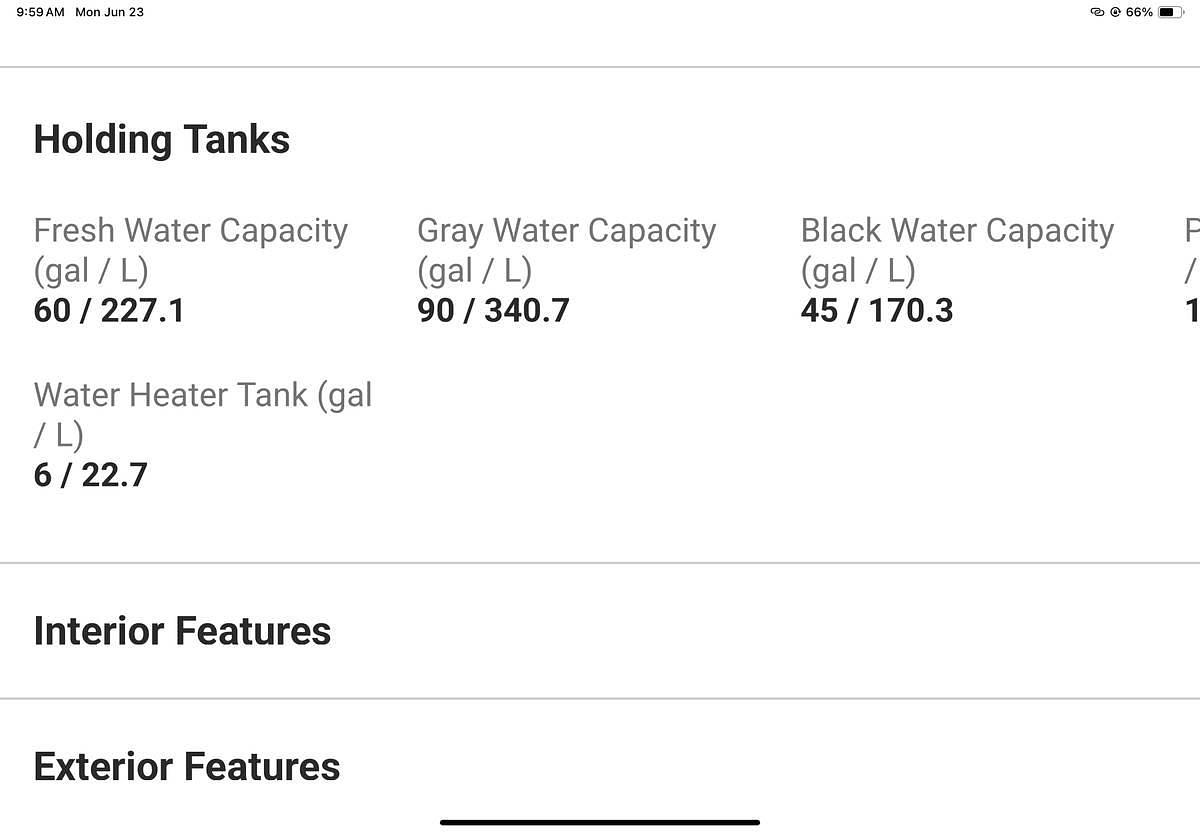Tap the battery icon in status bar

click(x=1171, y=12)
